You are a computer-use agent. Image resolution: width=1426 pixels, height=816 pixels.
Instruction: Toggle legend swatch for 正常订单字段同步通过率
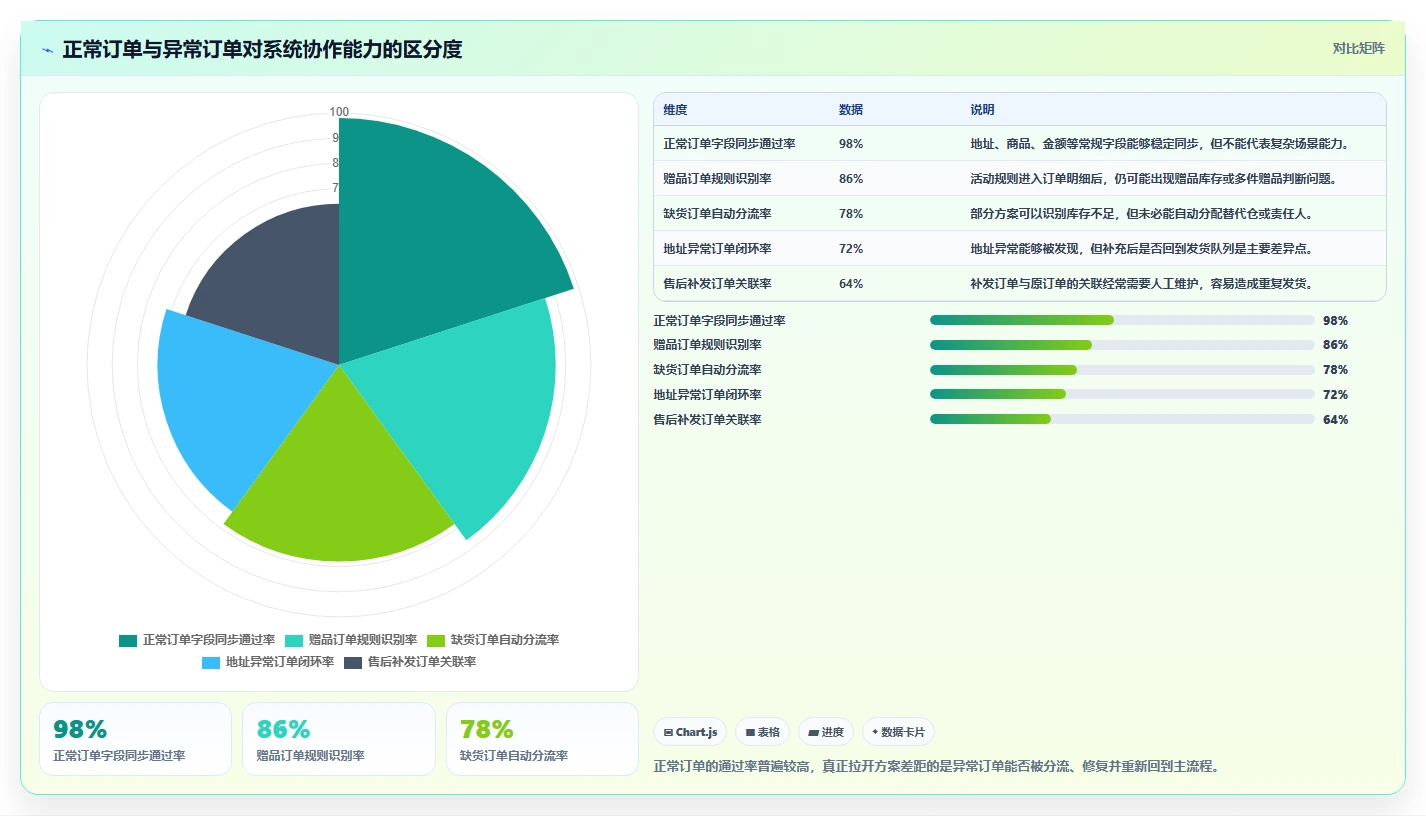pyautogui.click(x=128, y=640)
